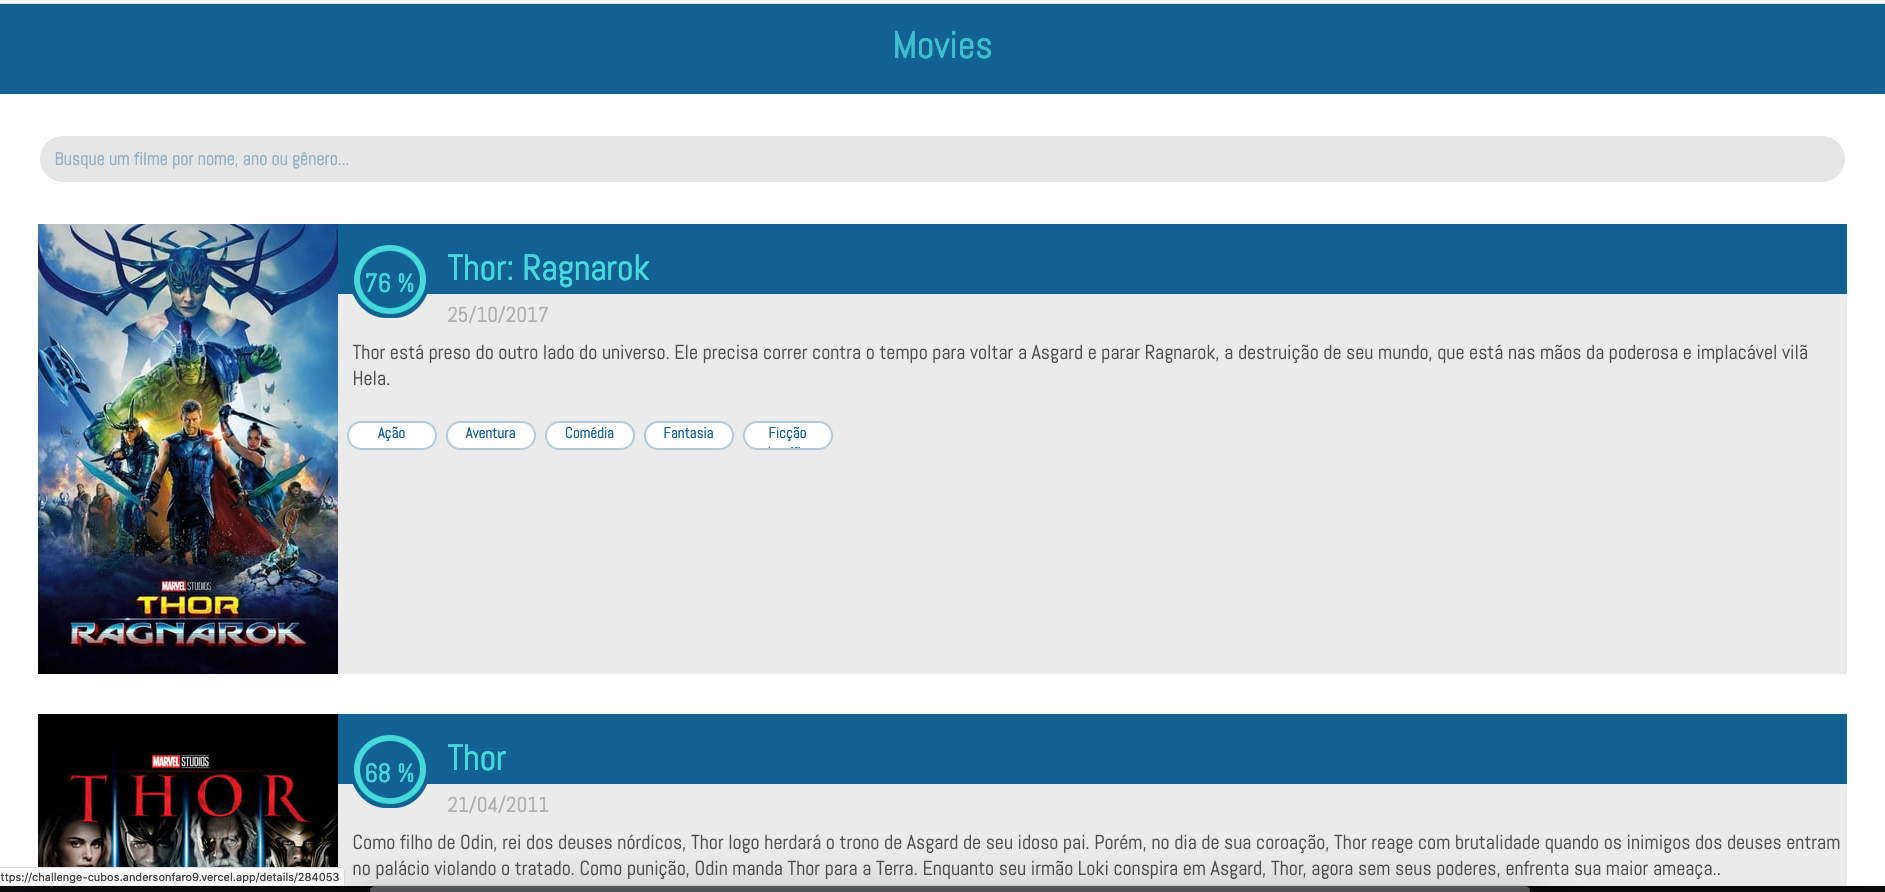Click the 68 % rating circle
This screenshot has height=892, width=1885.
(x=390, y=772)
